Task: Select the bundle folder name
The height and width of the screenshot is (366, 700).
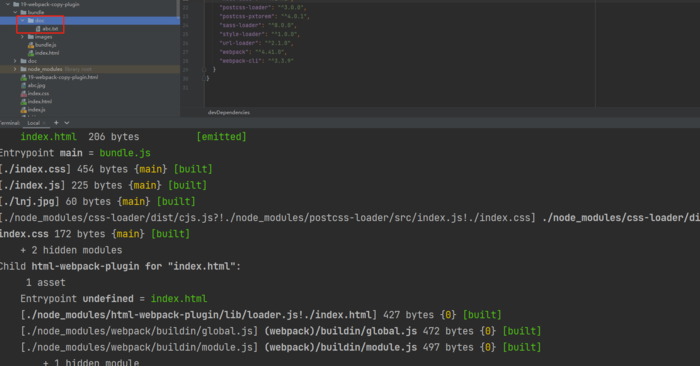Action: pyautogui.click(x=36, y=12)
